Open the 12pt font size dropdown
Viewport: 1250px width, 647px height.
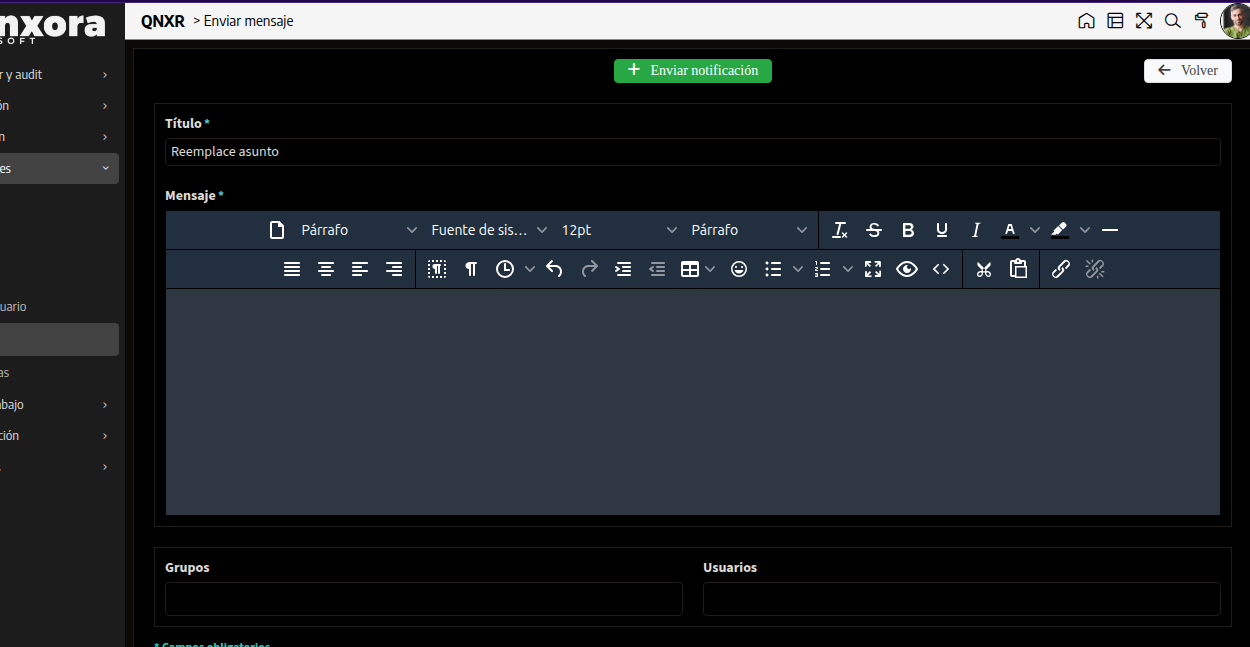pyautogui.click(x=619, y=230)
